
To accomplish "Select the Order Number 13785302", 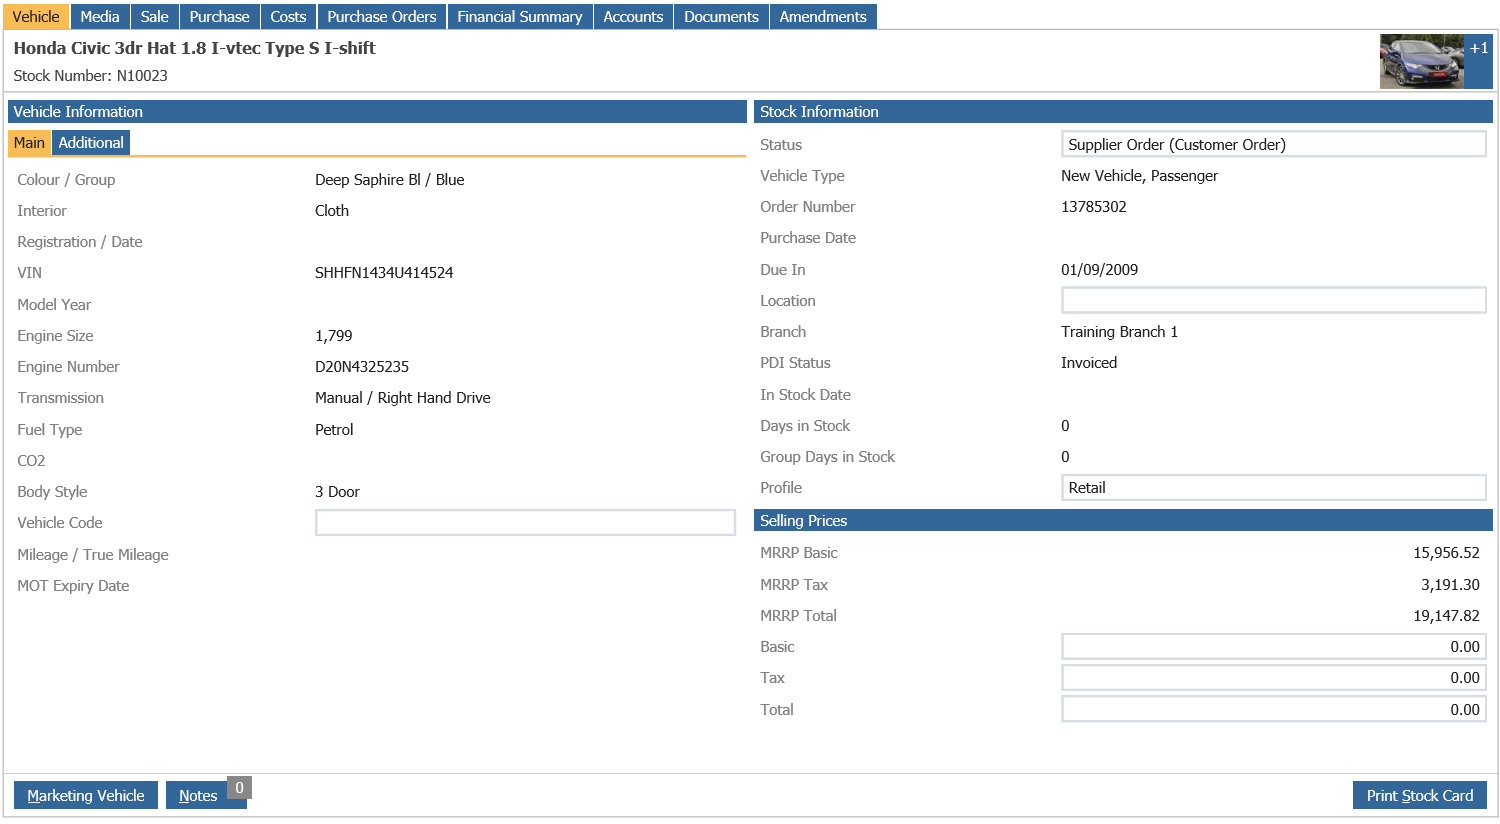I will tap(1094, 207).
